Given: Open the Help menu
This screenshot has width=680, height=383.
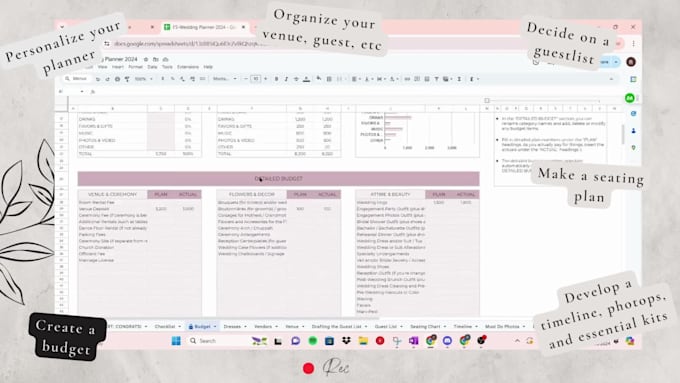Looking at the screenshot, I should click(x=208, y=67).
